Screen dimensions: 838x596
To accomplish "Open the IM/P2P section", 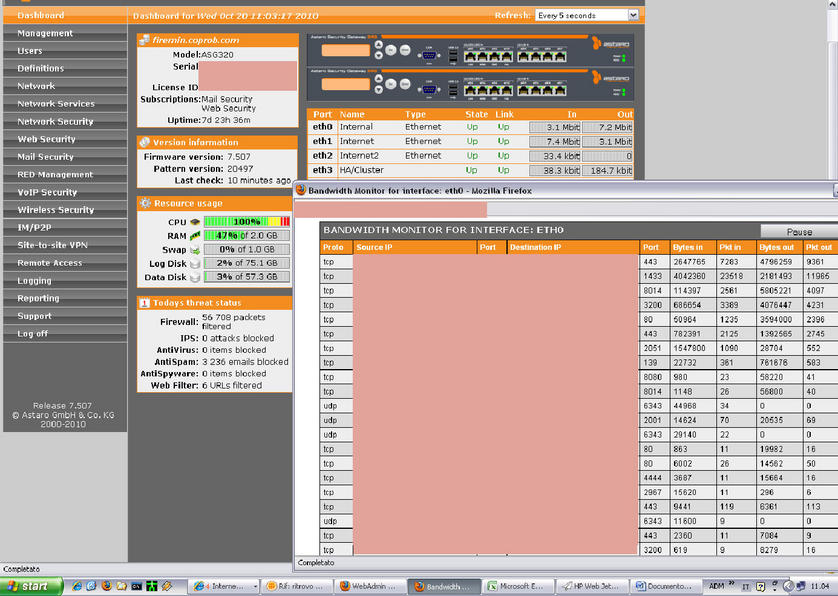I will point(65,227).
